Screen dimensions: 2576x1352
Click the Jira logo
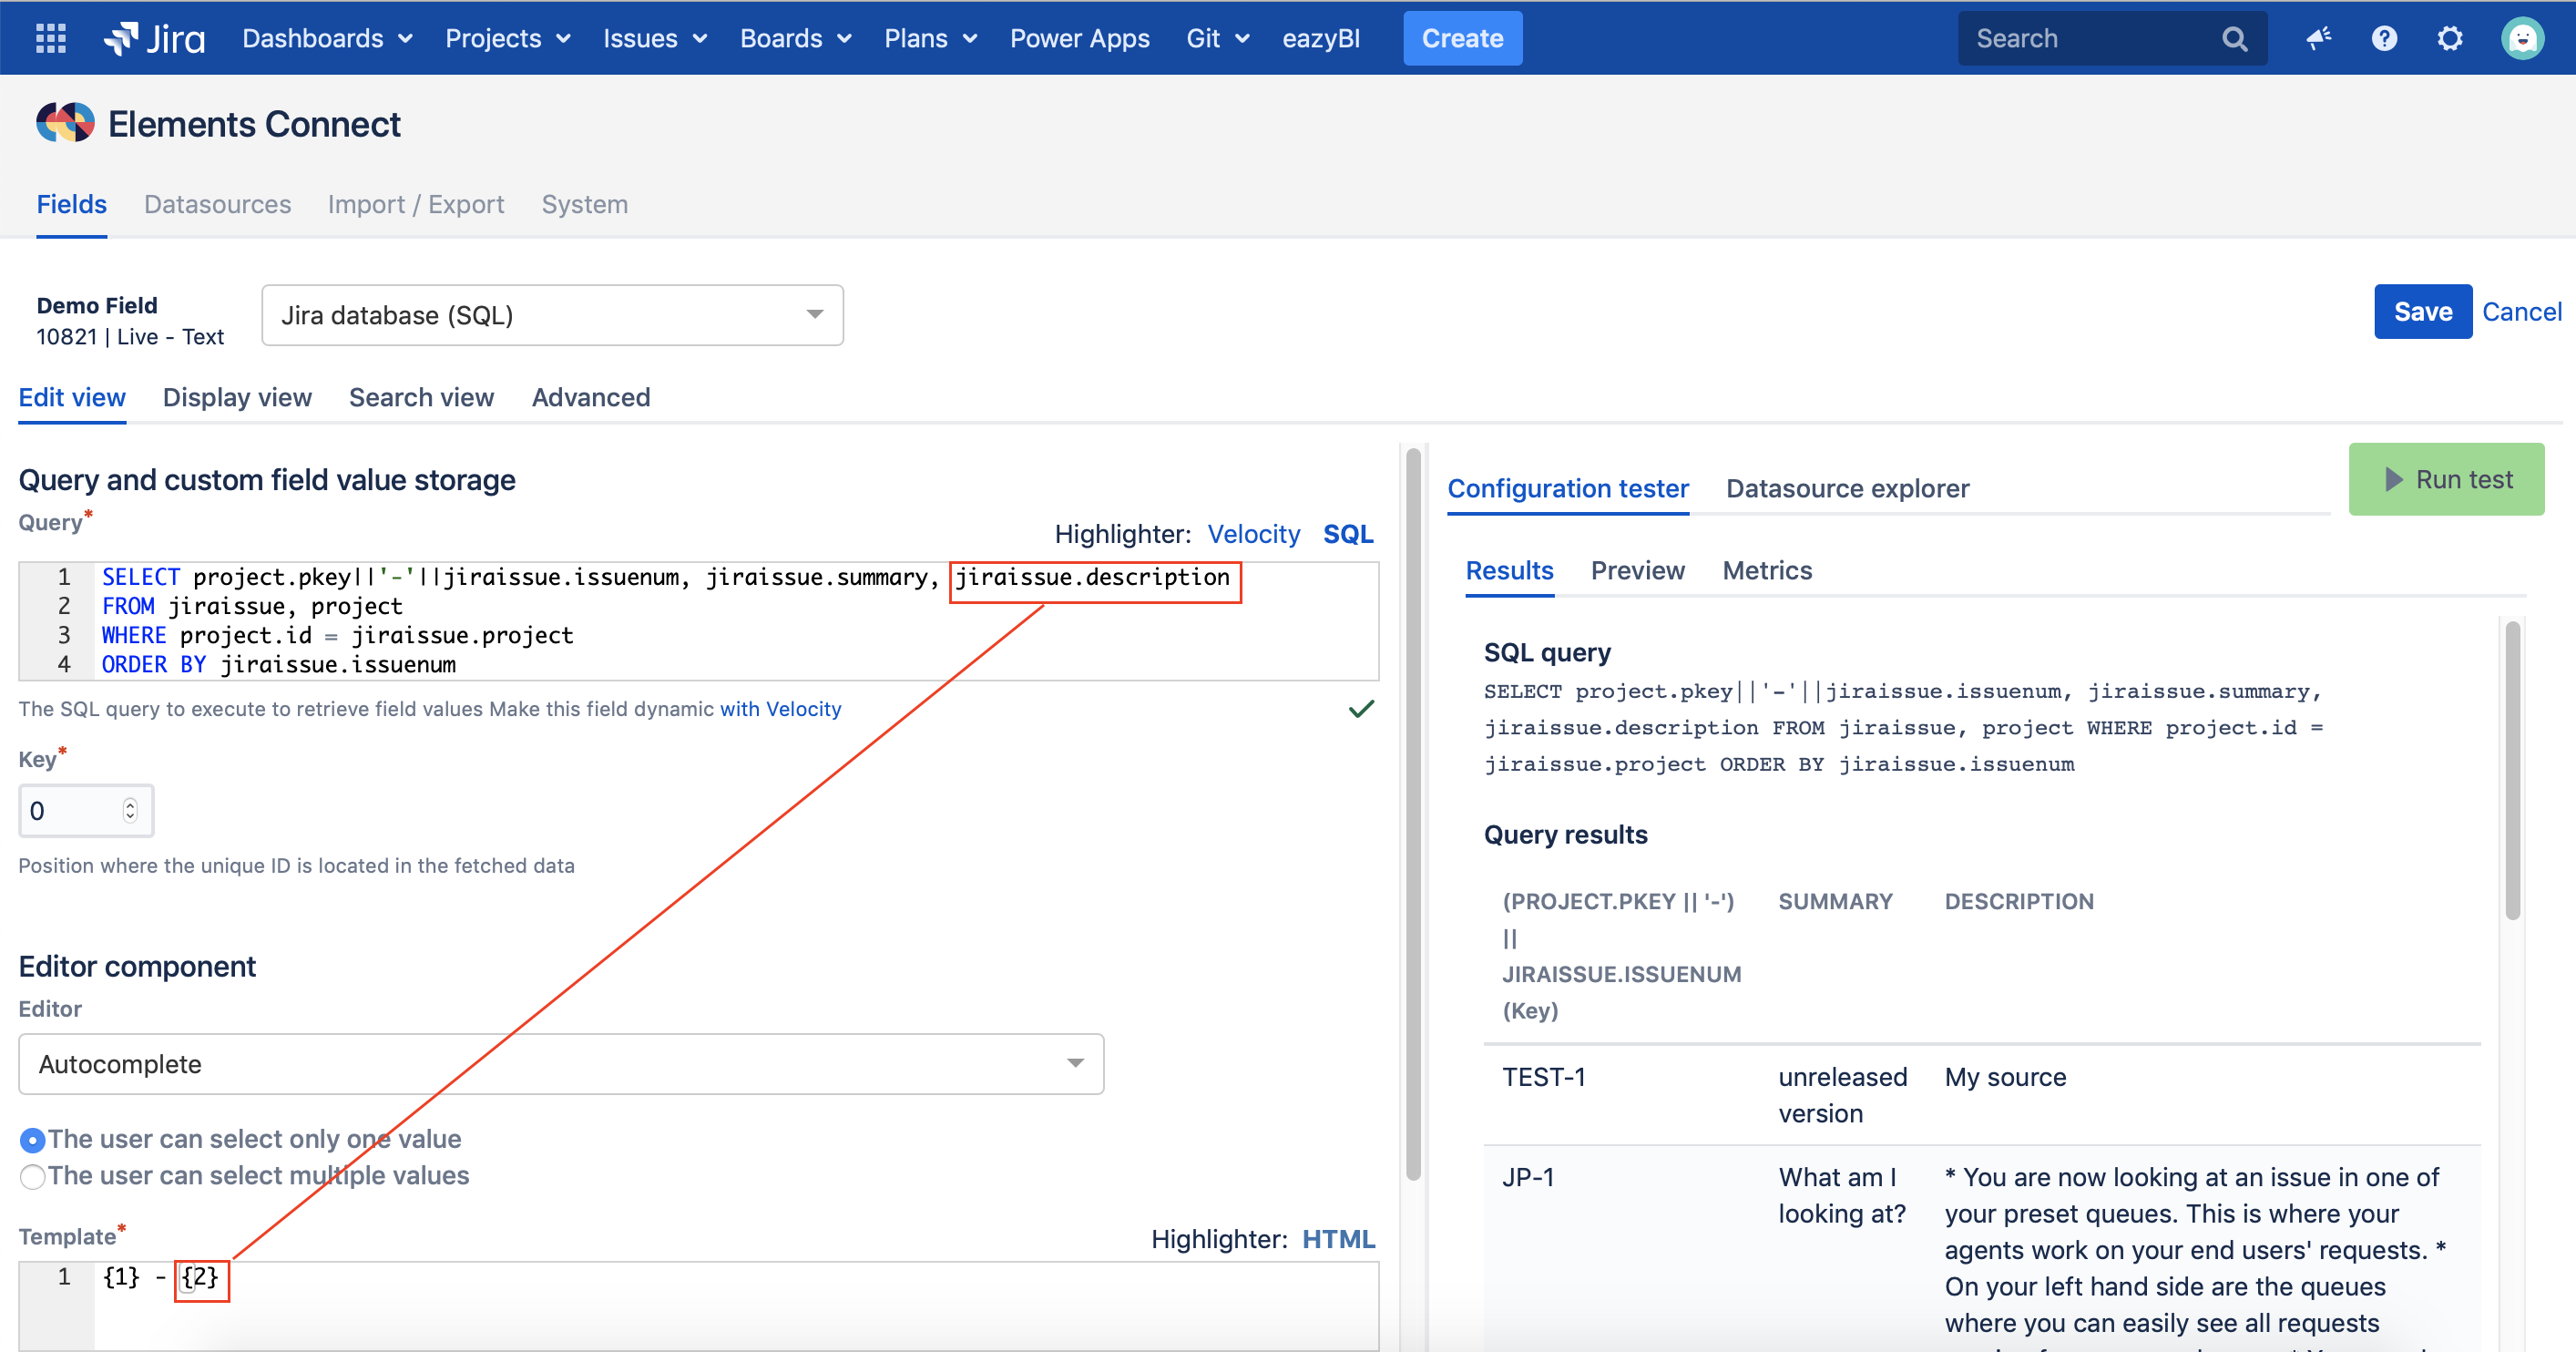click(x=155, y=38)
